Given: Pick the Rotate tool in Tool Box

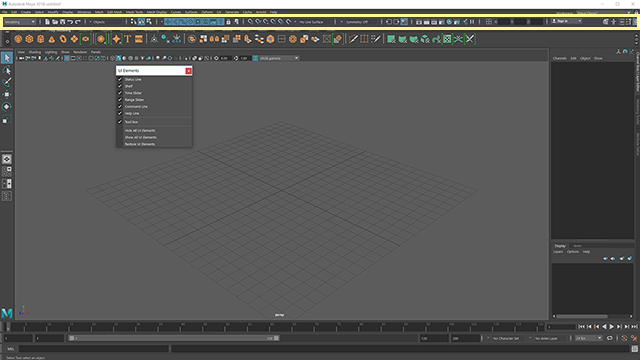Looking at the screenshot, I should (x=7, y=107).
